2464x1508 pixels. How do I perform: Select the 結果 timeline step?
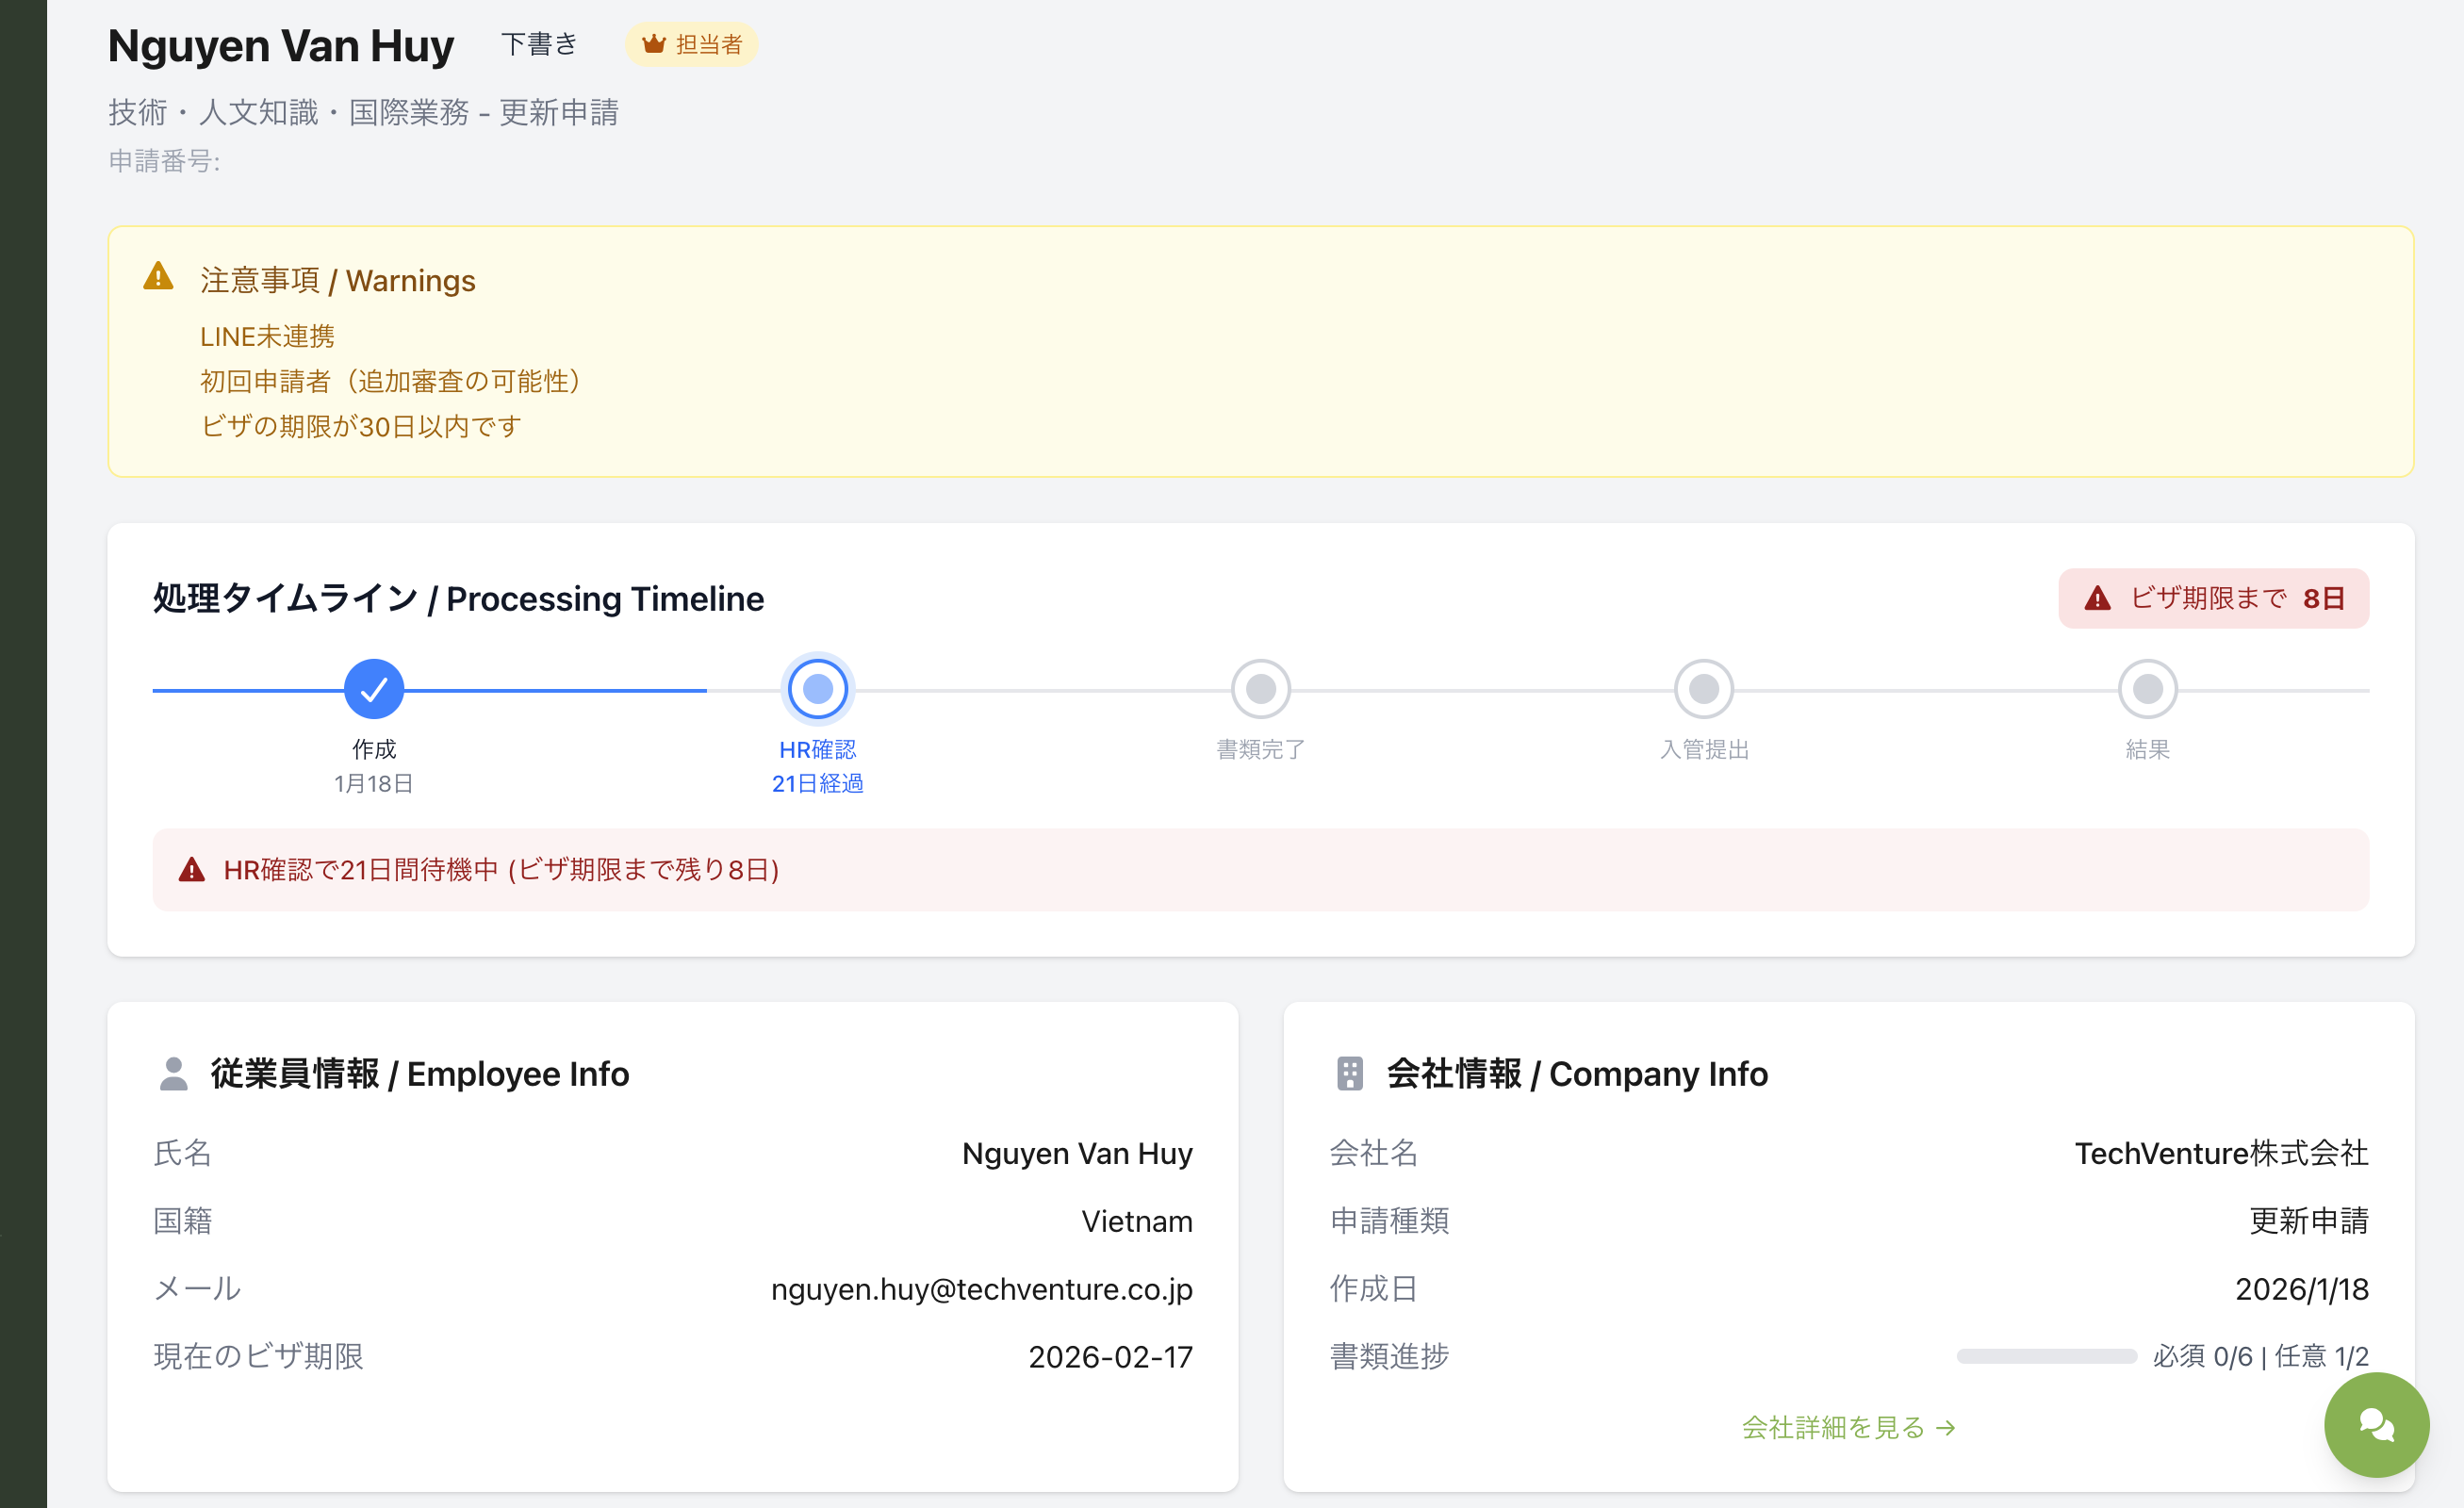2147,689
